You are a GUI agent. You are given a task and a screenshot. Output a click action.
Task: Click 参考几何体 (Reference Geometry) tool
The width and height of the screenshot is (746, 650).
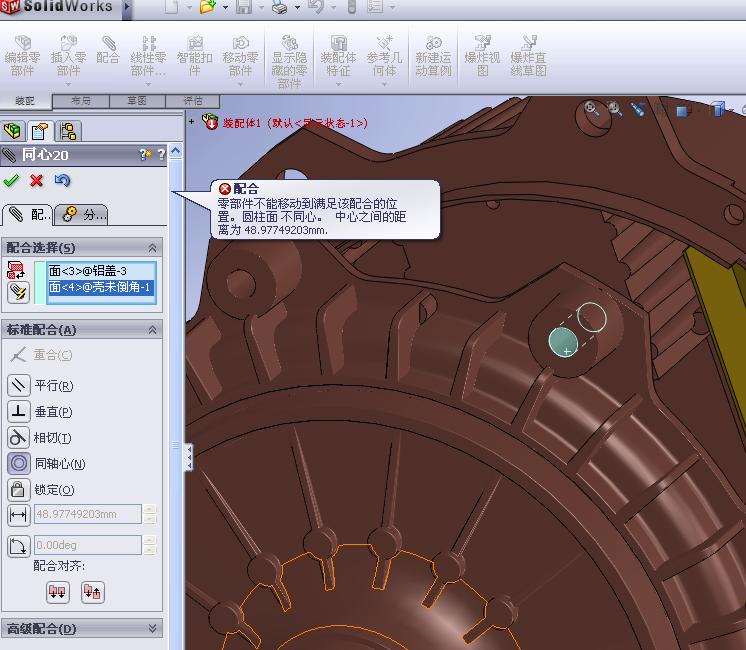click(384, 56)
